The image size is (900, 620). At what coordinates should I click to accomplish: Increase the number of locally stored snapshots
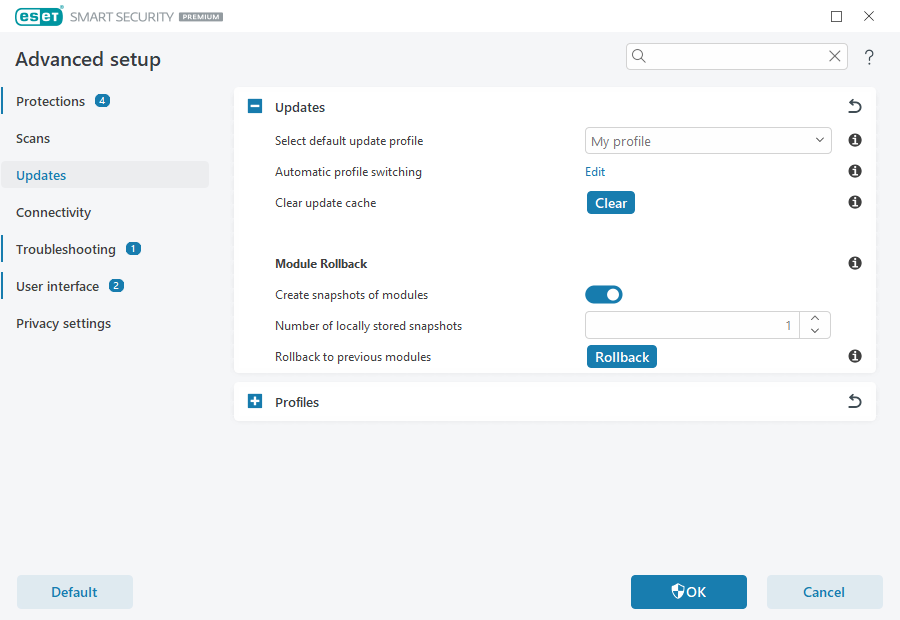point(815,318)
